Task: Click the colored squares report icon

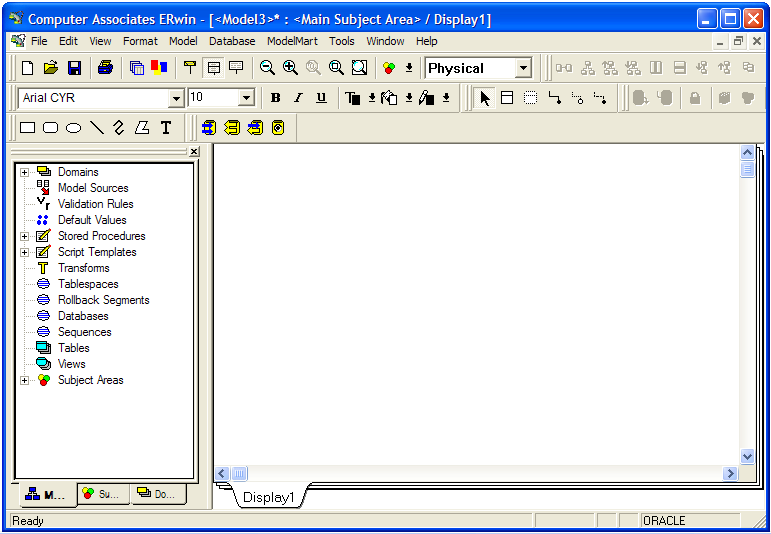Action: 159,68
